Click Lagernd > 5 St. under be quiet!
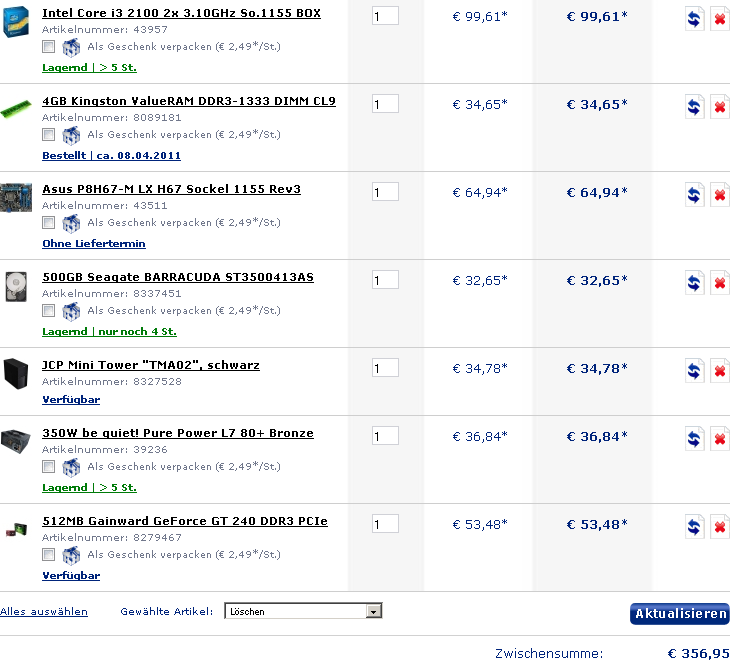Screen dimensions: 738x661 89,488
